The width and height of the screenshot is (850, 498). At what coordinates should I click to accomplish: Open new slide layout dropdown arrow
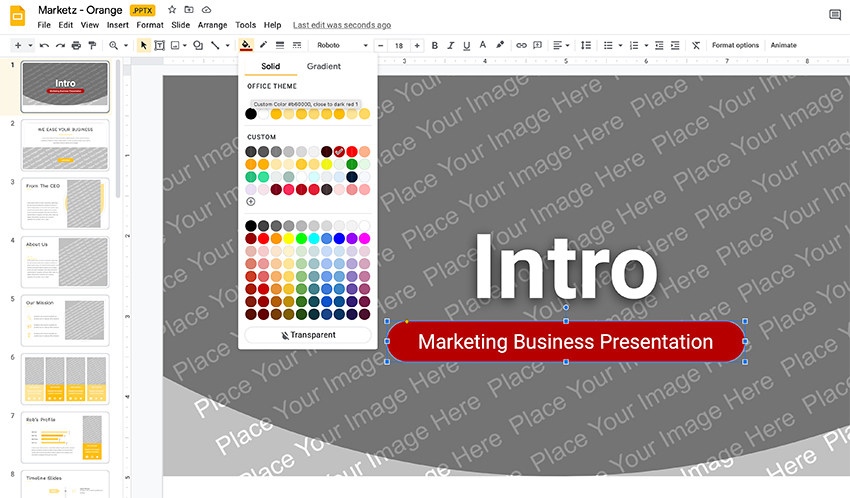pyautogui.click(x=30, y=46)
